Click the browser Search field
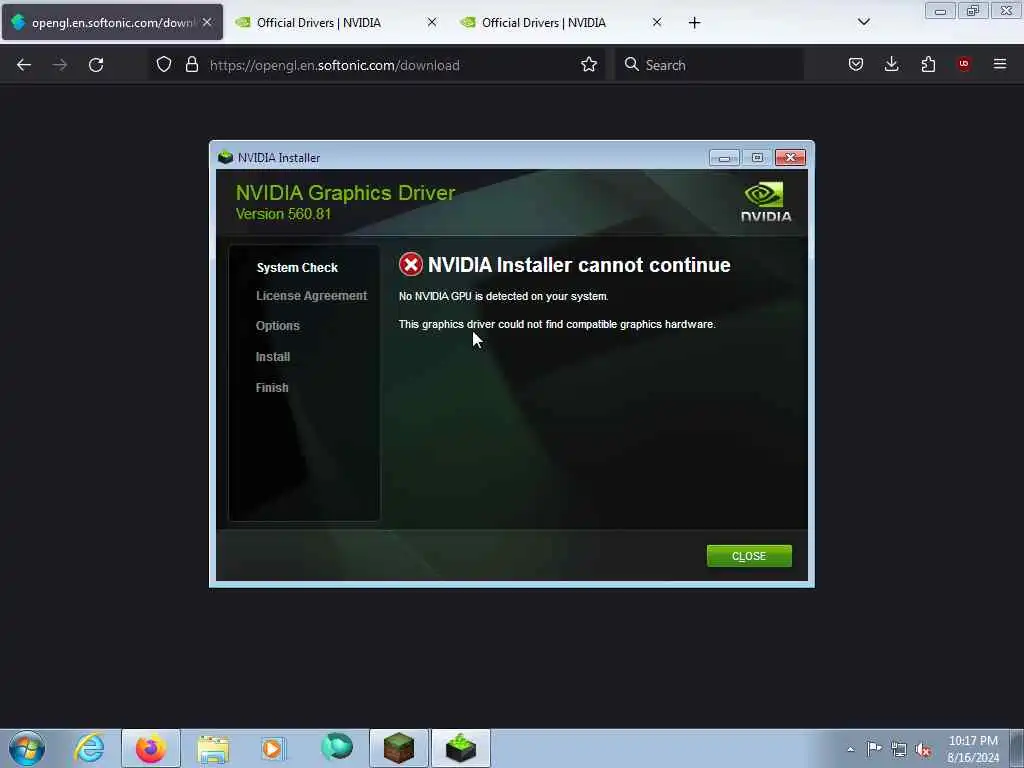Image resolution: width=1024 pixels, height=768 pixels. (709, 65)
